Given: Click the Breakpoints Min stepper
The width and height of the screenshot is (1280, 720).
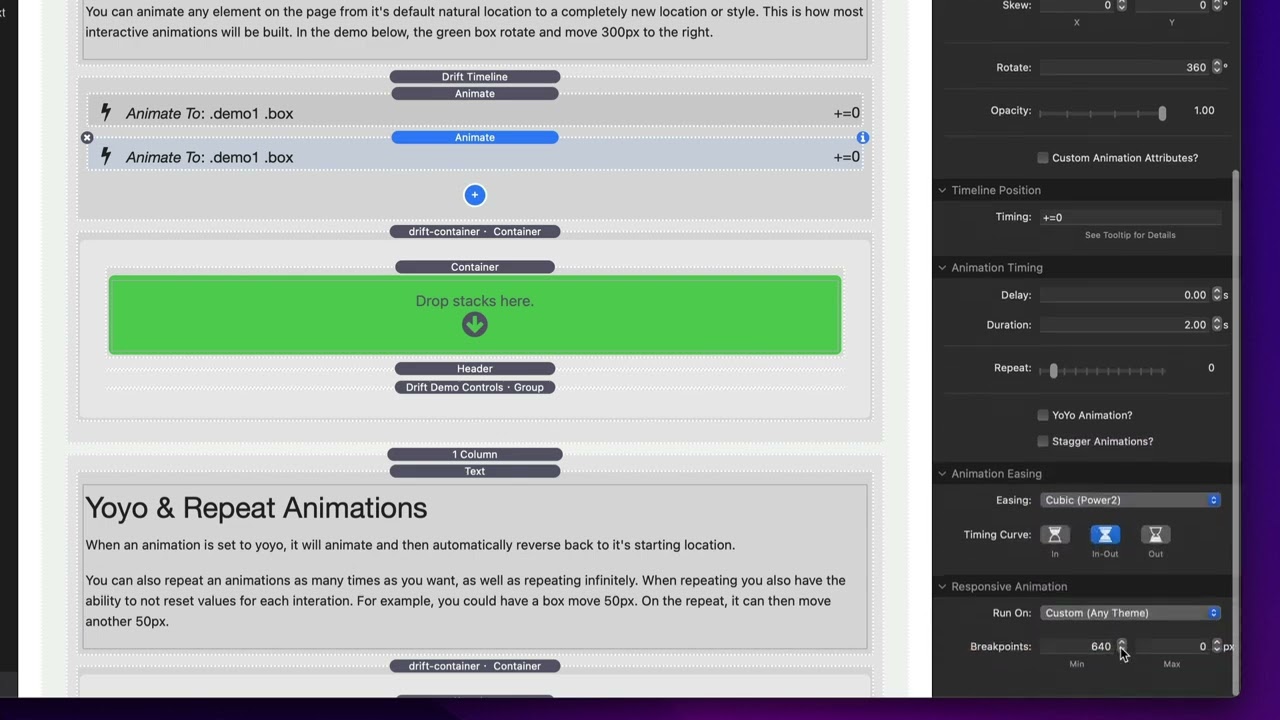Looking at the screenshot, I should [x=1121, y=646].
